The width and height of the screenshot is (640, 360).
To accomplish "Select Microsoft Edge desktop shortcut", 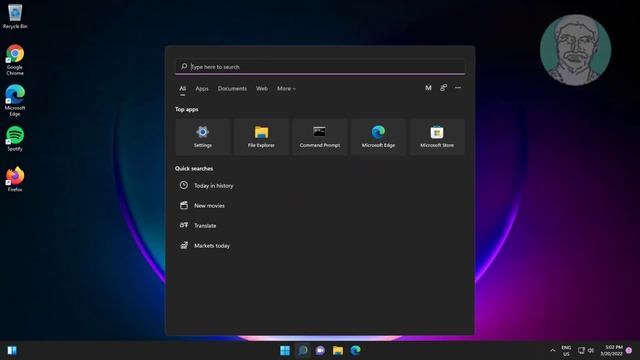I will click(15, 100).
